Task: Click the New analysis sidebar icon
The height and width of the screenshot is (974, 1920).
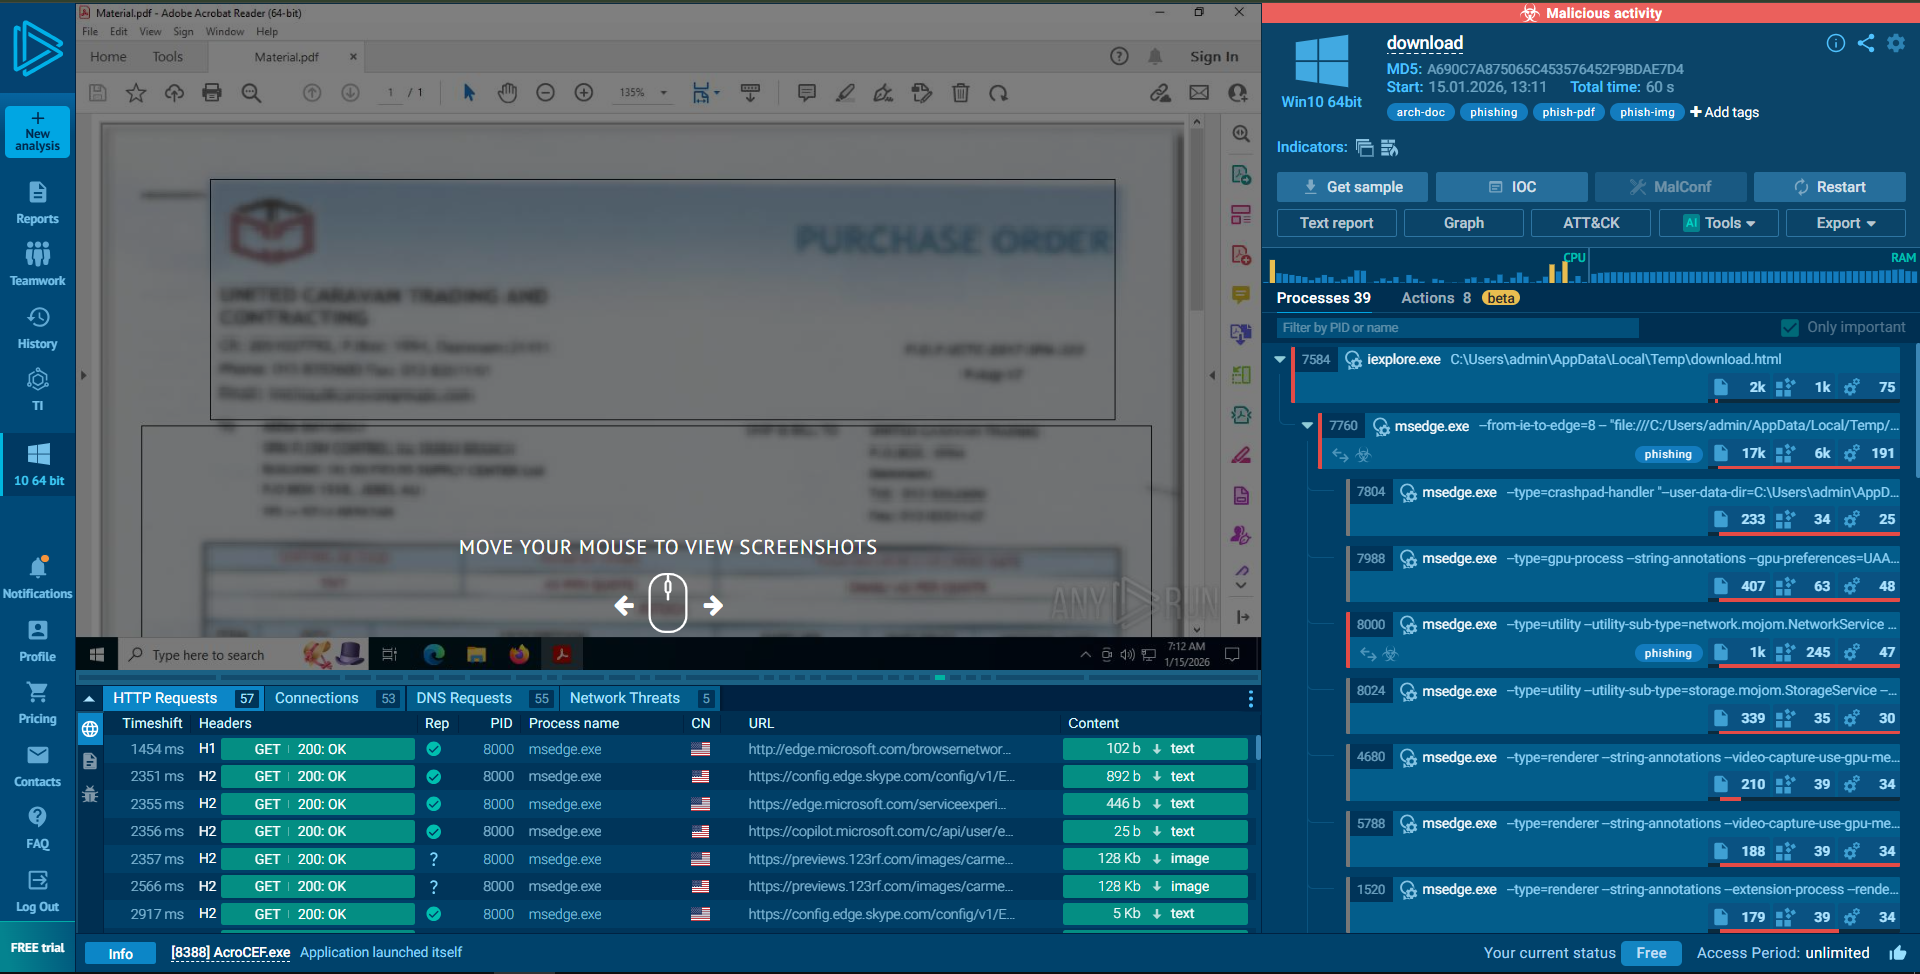Action: point(37,132)
